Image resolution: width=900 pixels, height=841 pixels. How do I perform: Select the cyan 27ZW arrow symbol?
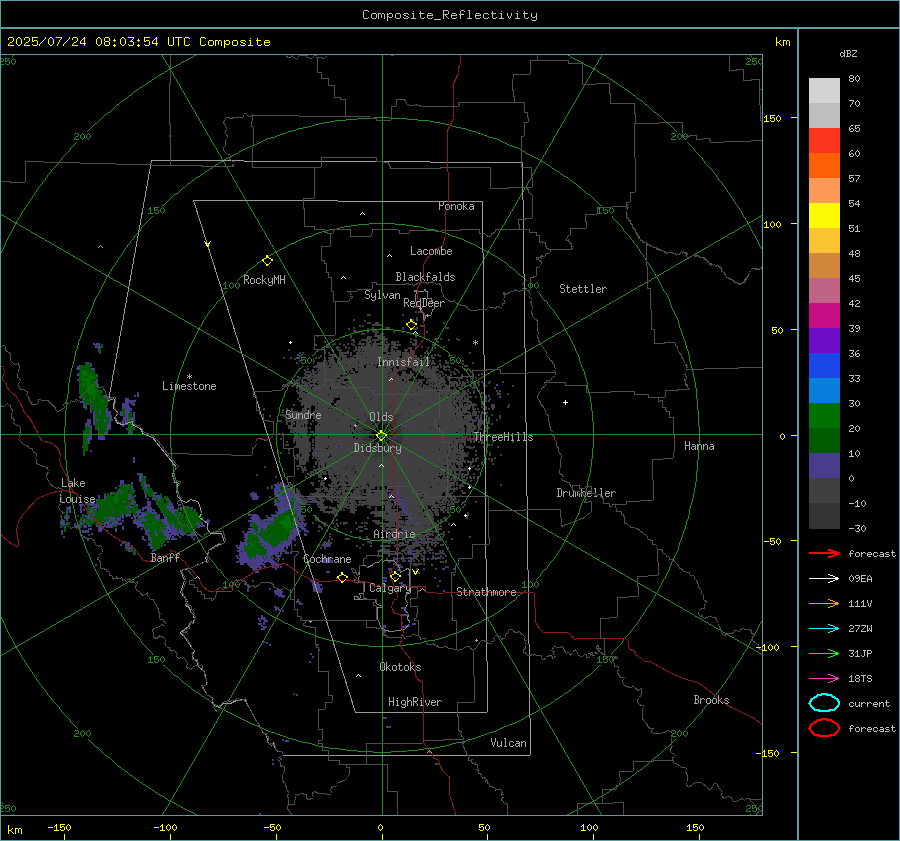(824, 629)
